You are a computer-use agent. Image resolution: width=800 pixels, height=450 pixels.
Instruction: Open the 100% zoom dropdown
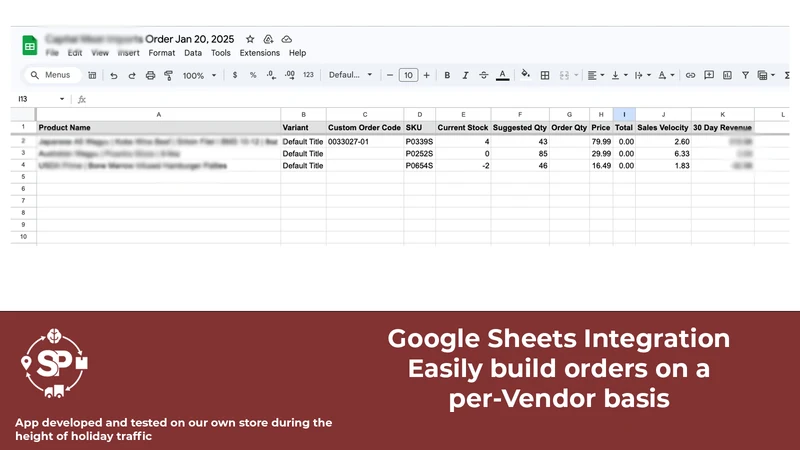pos(199,76)
